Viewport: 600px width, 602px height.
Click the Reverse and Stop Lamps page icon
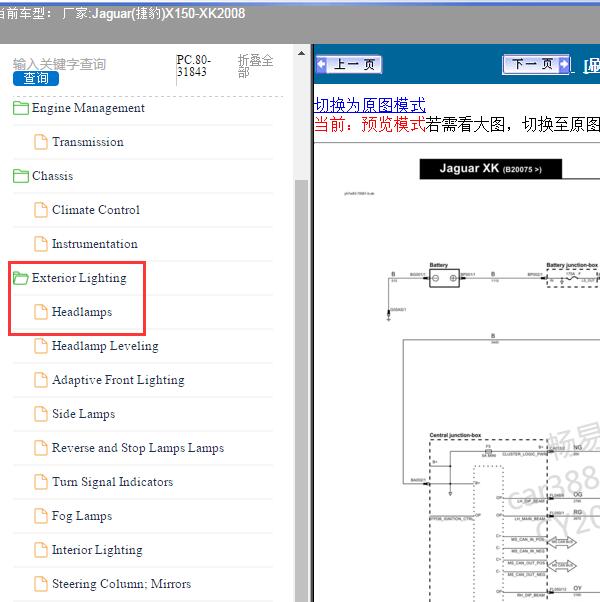[x=41, y=448]
